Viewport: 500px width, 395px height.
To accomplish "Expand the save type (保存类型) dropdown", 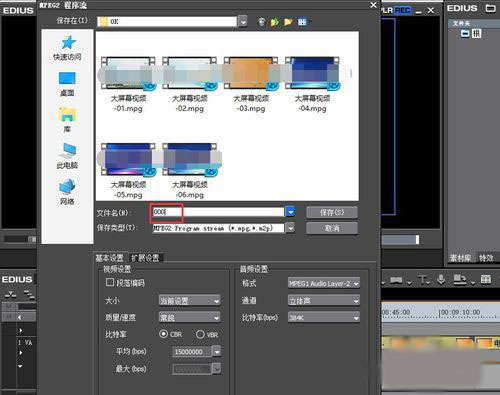I will (291, 228).
